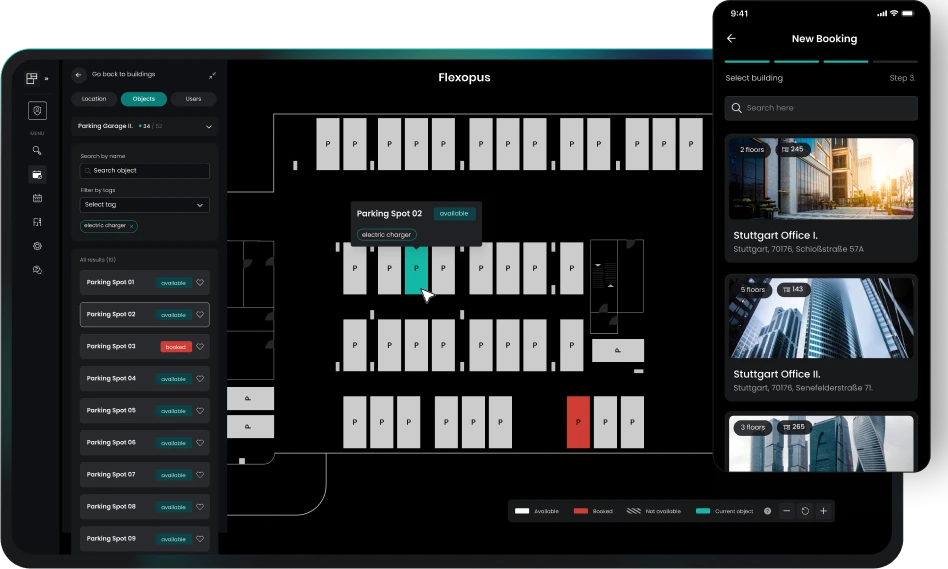Screen dimensions: 948x569
Task: Switch to the Location tab
Action: coord(94,99)
